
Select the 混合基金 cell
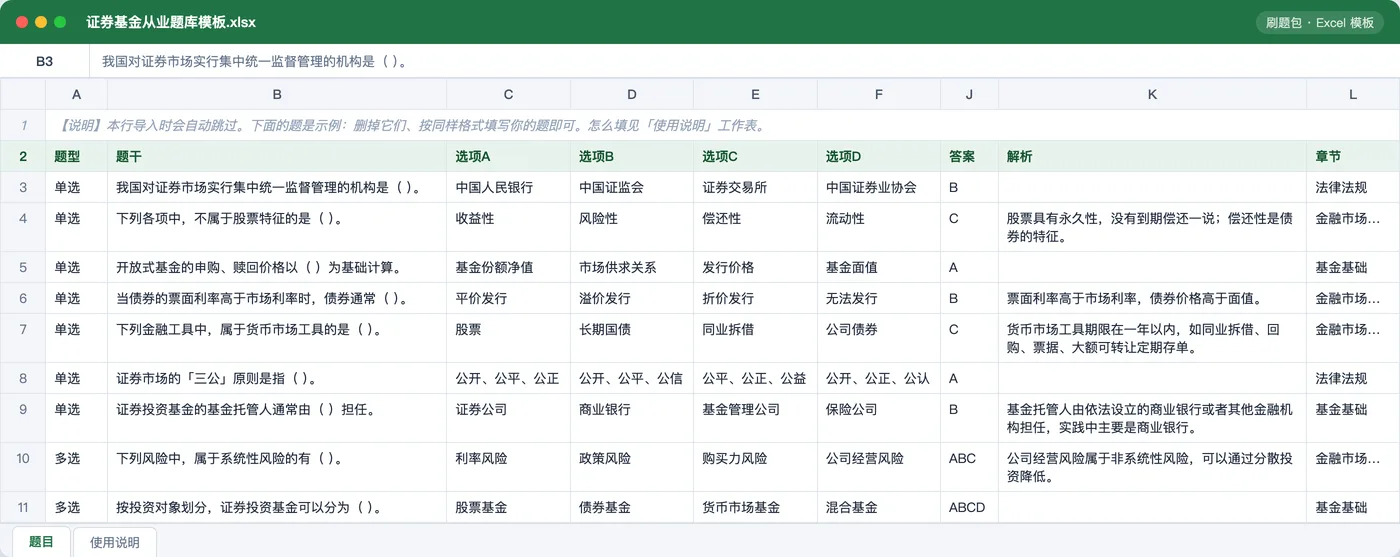[x=879, y=507]
